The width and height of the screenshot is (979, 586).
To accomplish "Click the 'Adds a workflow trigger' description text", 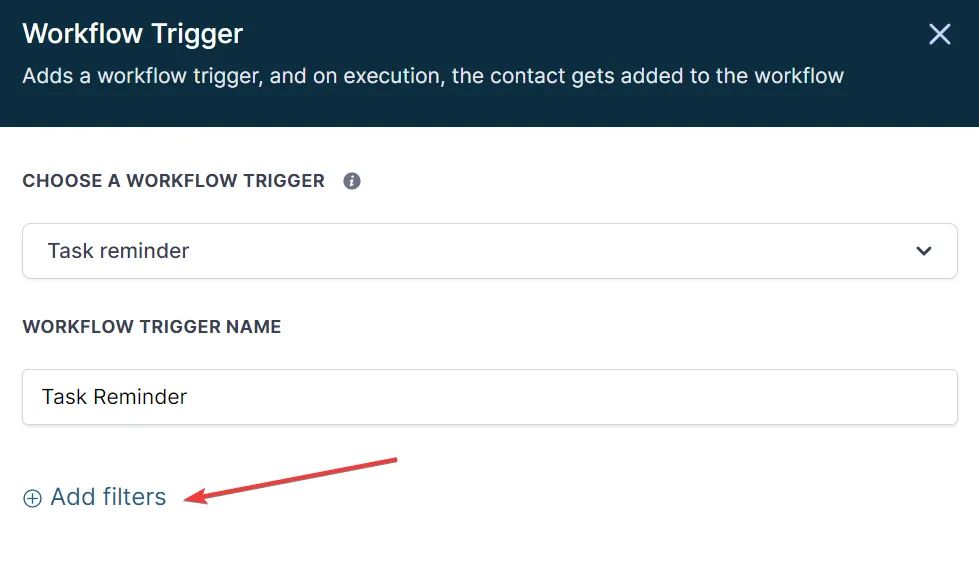I will tap(433, 76).
